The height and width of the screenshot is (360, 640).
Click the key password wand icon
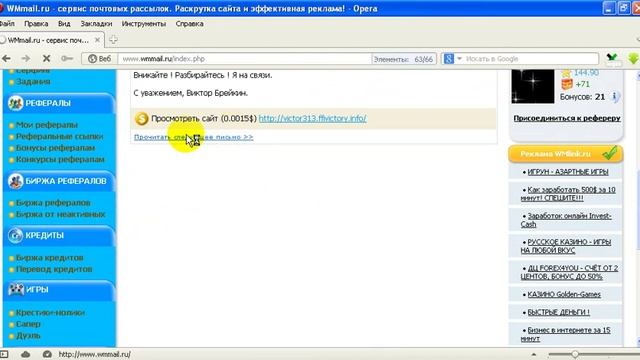click(x=67, y=59)
